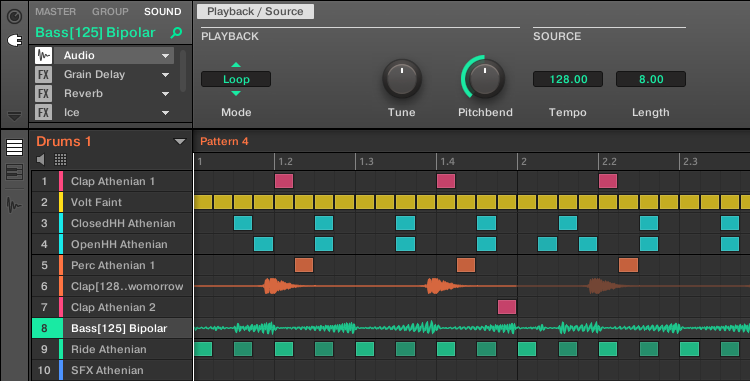Click timeline marker 1.2 in the ruler
The image size is (750, 381).
pos(286,162)
